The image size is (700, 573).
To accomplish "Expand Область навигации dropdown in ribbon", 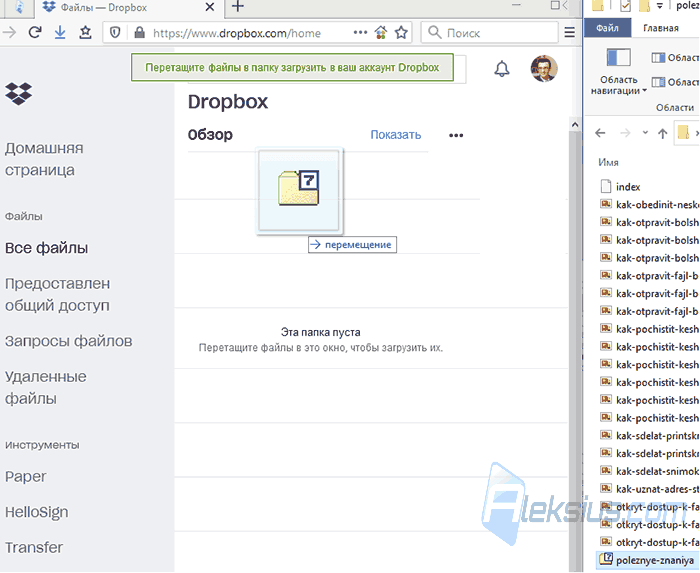I will (x=618, y=85).
